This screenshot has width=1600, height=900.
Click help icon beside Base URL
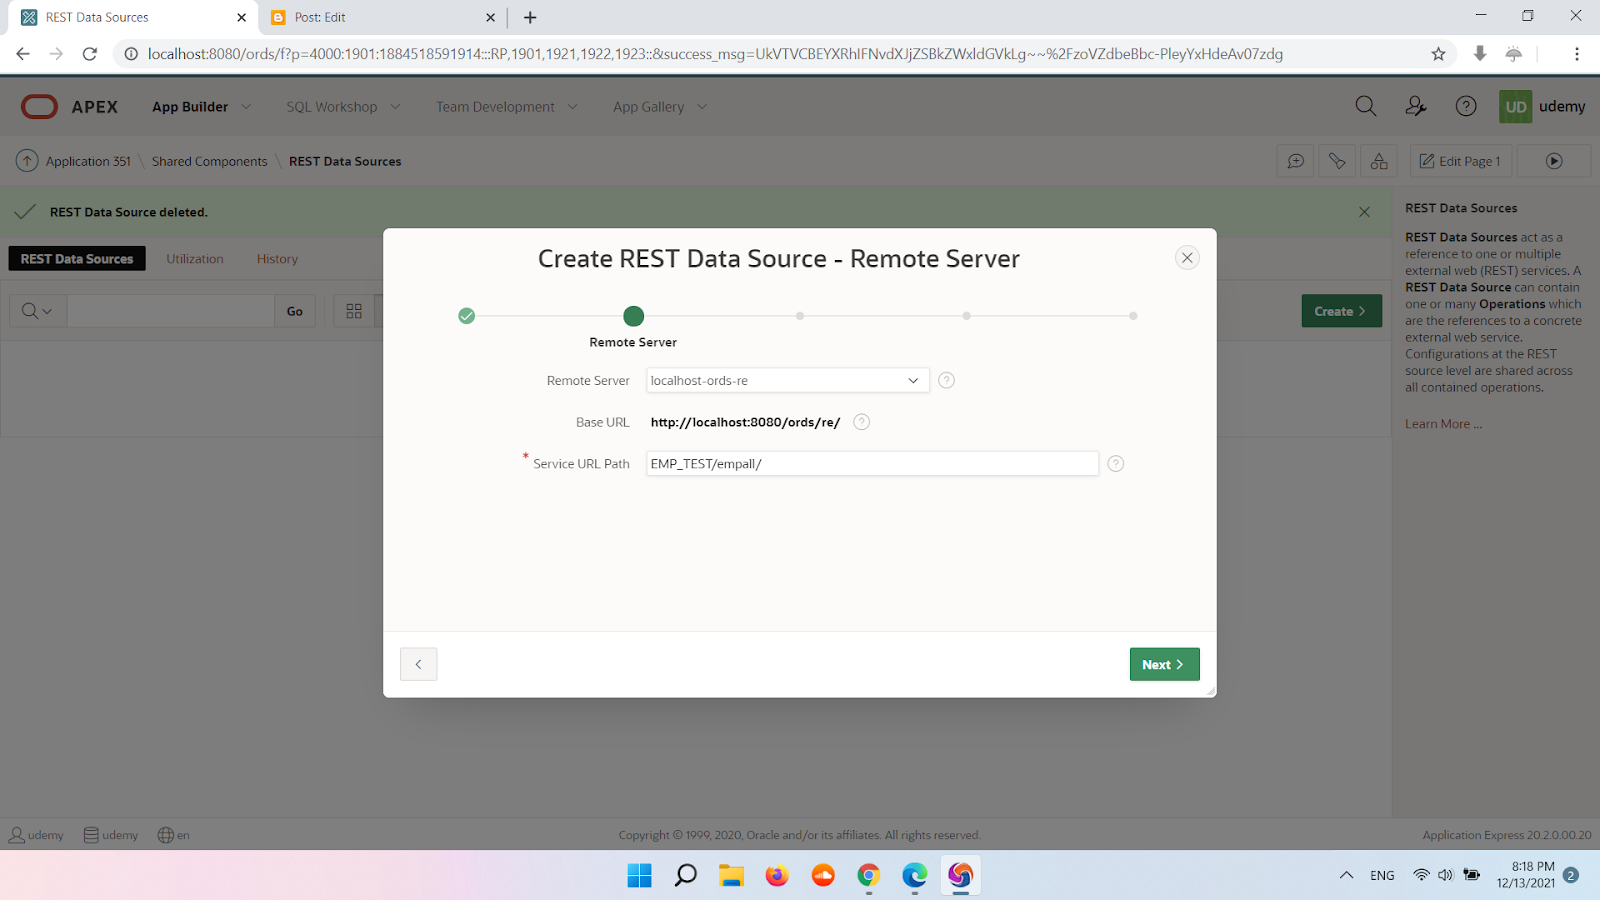(861, 422)
